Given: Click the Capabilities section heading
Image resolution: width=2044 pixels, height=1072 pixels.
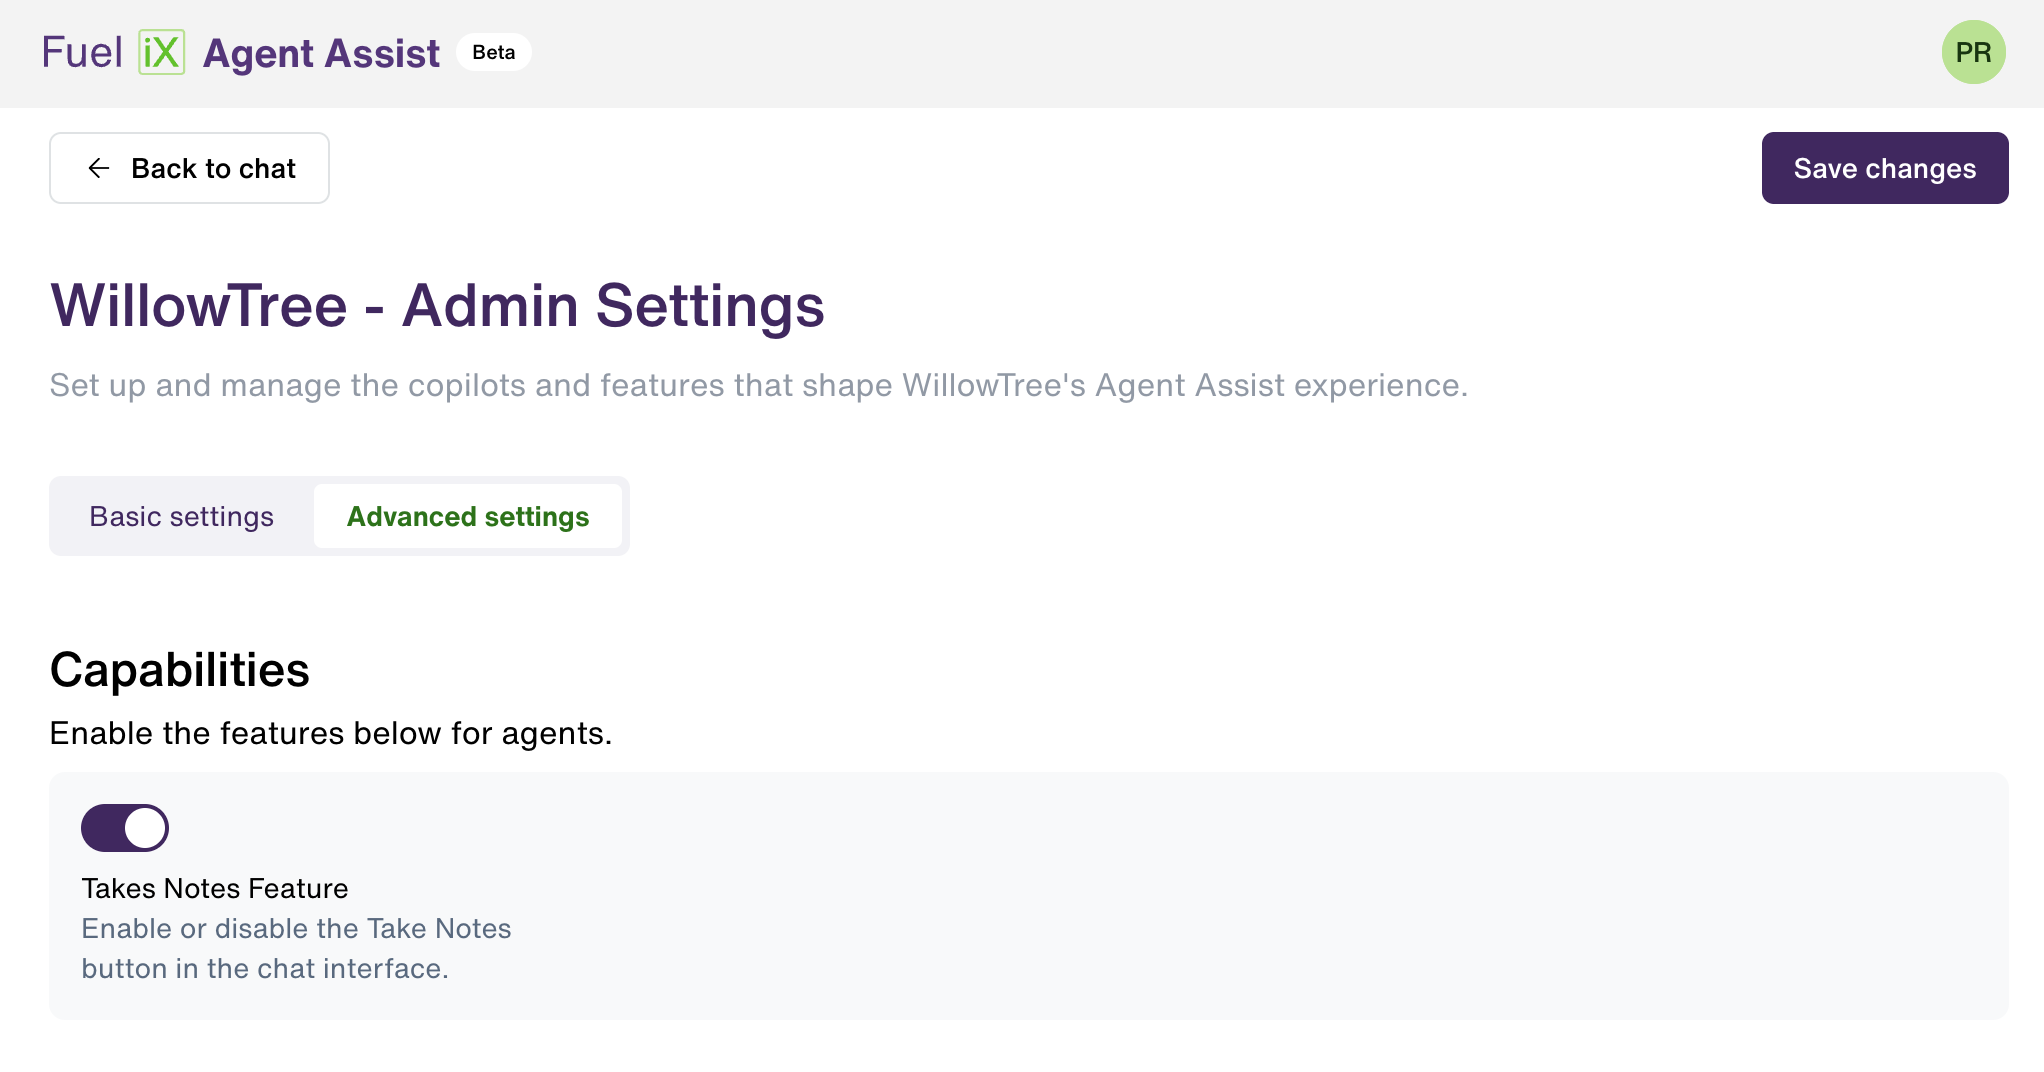Looking at the screenshot, I should pyautogui.click(x=180, y=670).
